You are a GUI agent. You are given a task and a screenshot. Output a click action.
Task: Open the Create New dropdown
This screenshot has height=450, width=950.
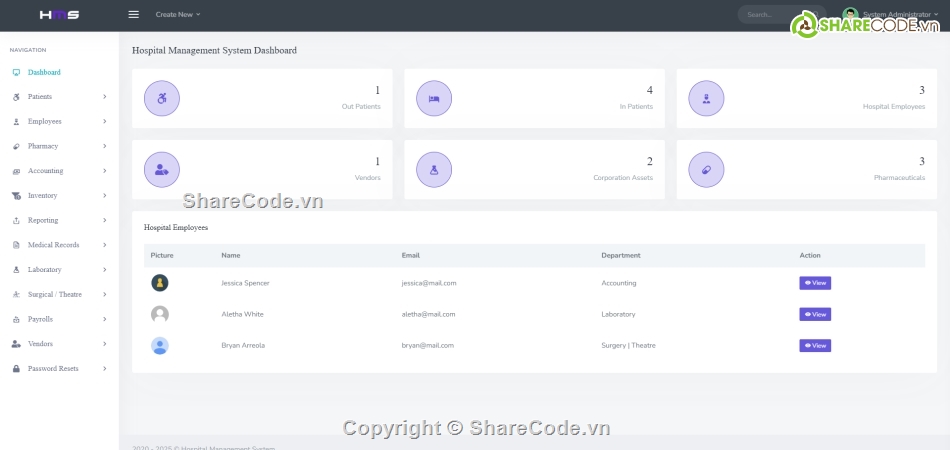pos(178,15)
